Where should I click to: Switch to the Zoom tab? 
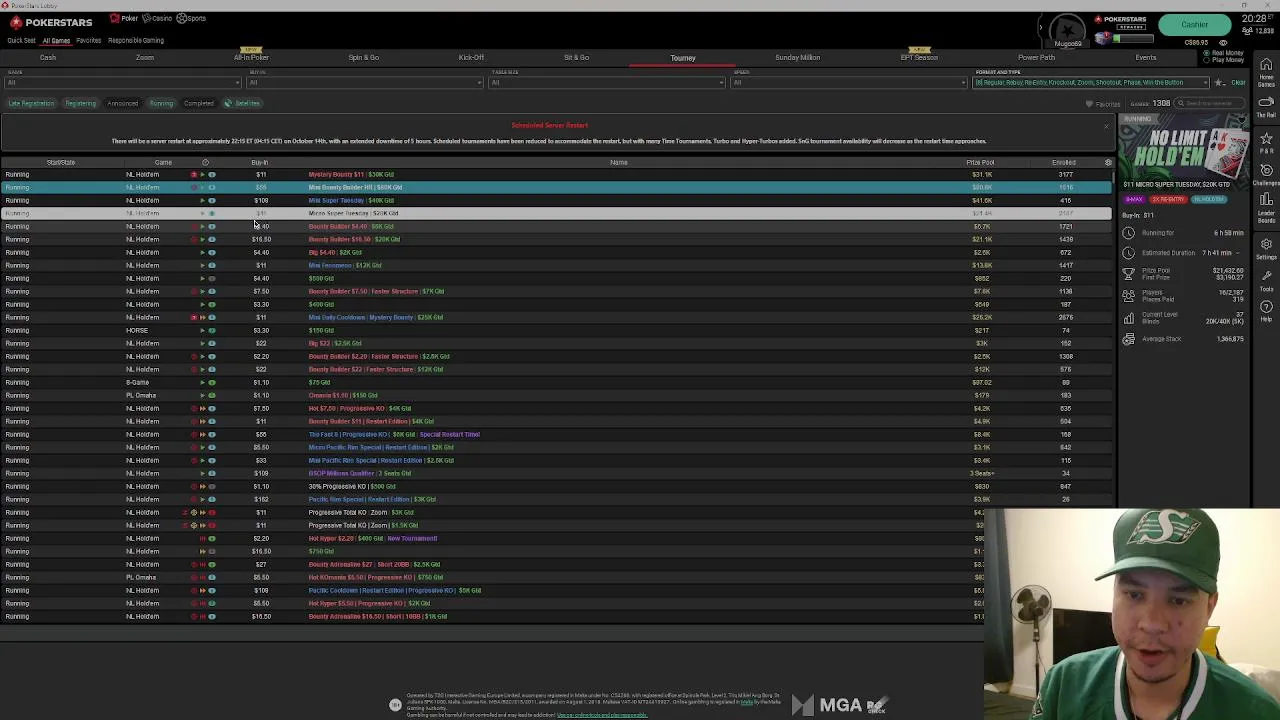(145, 58)
